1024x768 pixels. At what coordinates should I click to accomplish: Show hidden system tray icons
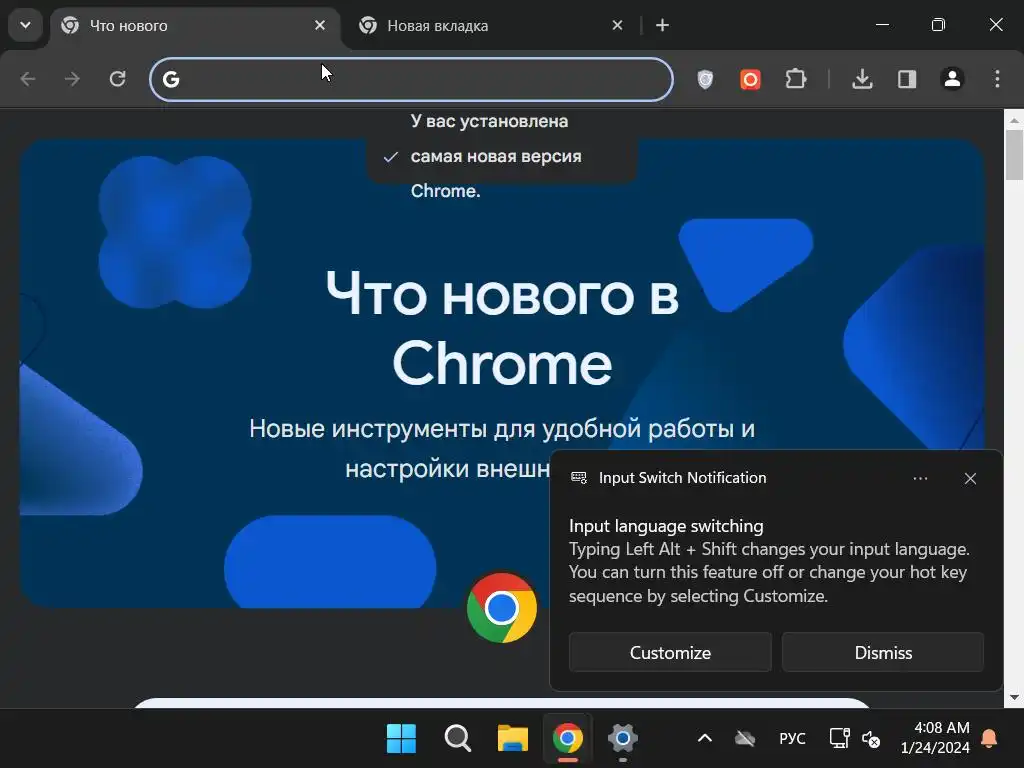tap(705, 739)
